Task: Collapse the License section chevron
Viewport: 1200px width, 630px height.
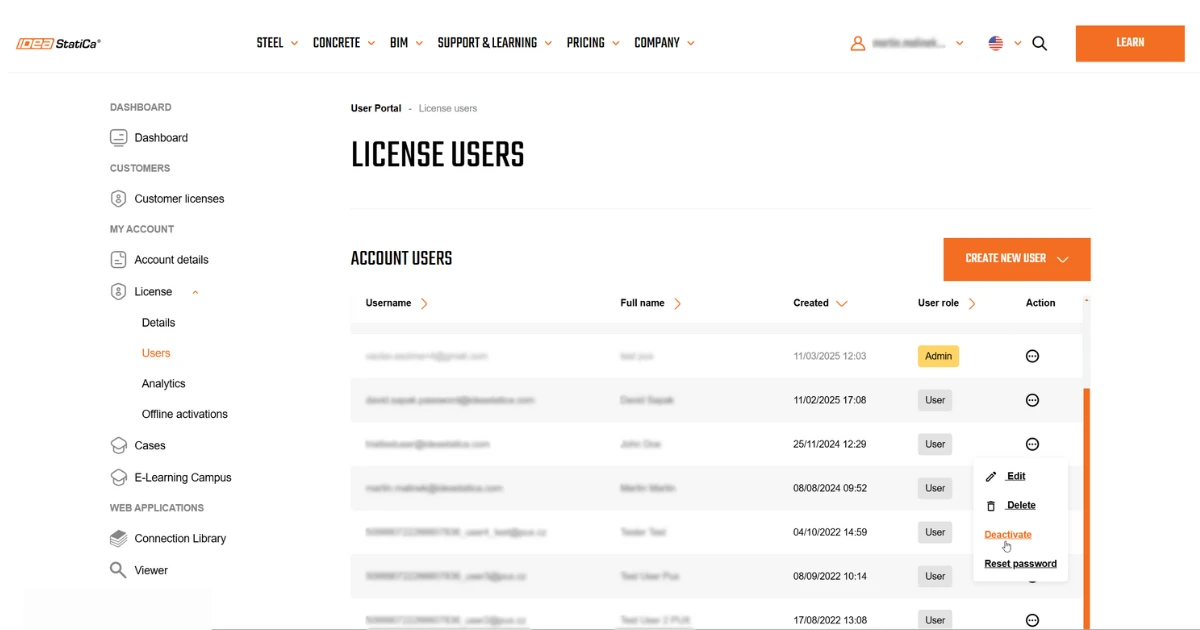Action: [195, 292]
